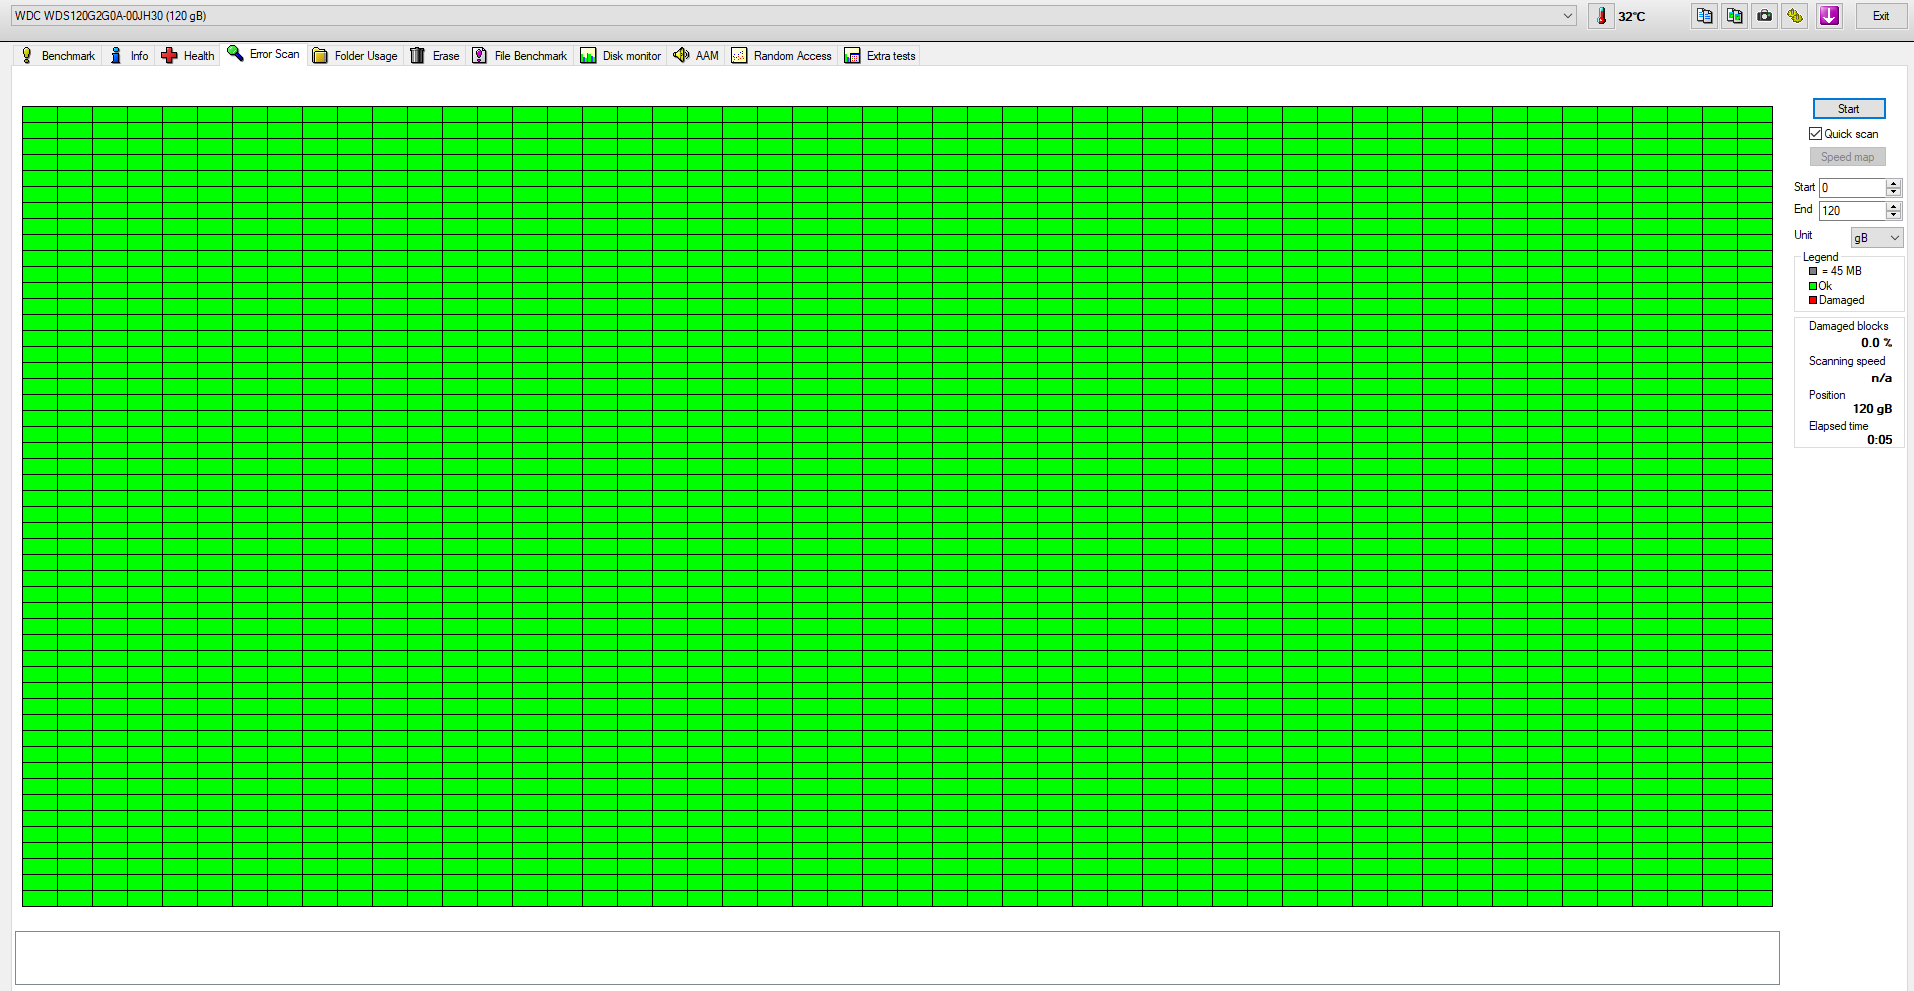Open options with the yellow gears icon
Viewport: 1914px width, 991px height.
point(1795,16)
